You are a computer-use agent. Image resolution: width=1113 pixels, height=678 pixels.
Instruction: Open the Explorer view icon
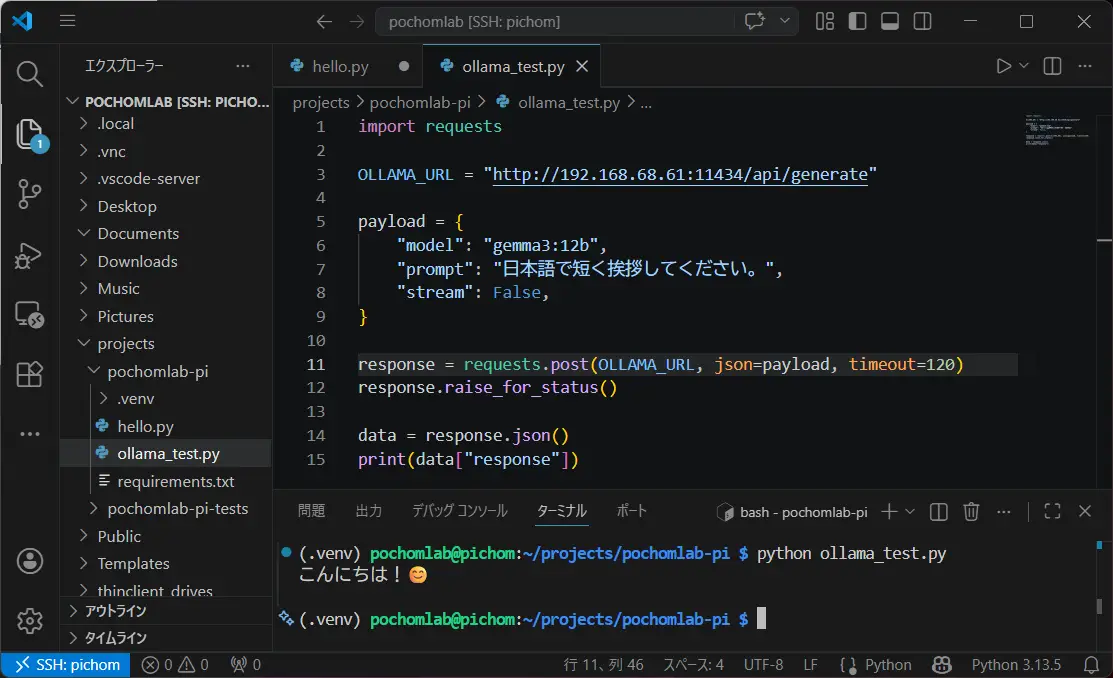pos(29,133)
